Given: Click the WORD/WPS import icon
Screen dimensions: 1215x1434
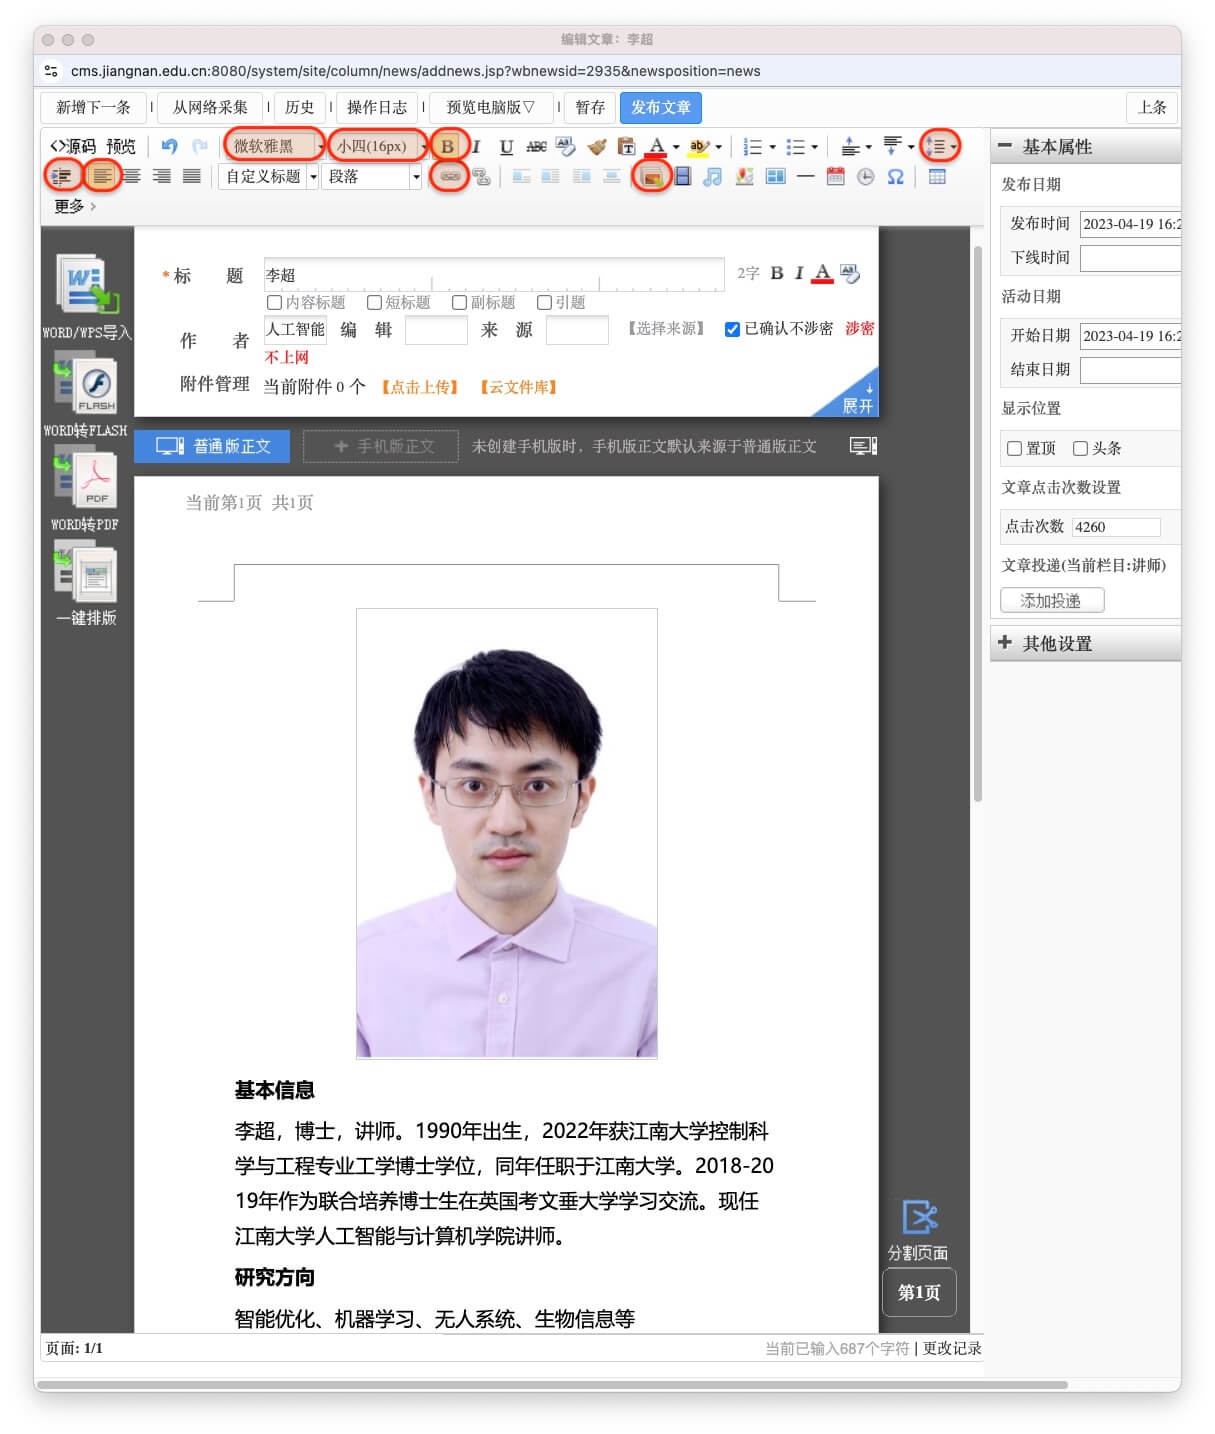Looking at the screenshot, I should 87,285.
